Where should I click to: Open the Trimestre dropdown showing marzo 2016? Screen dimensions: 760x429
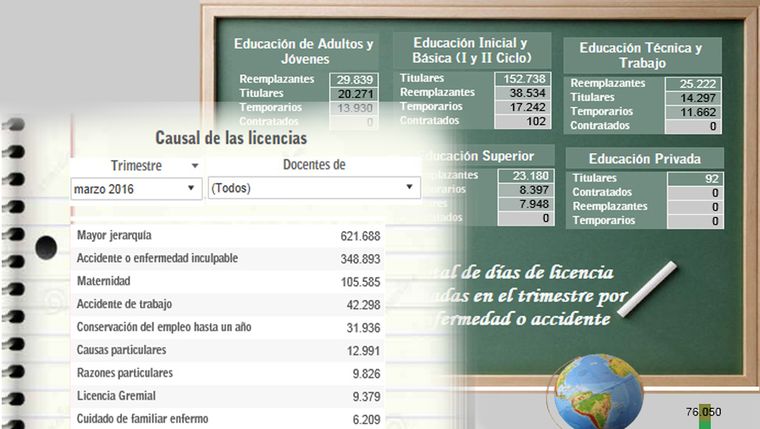point(135,188)
